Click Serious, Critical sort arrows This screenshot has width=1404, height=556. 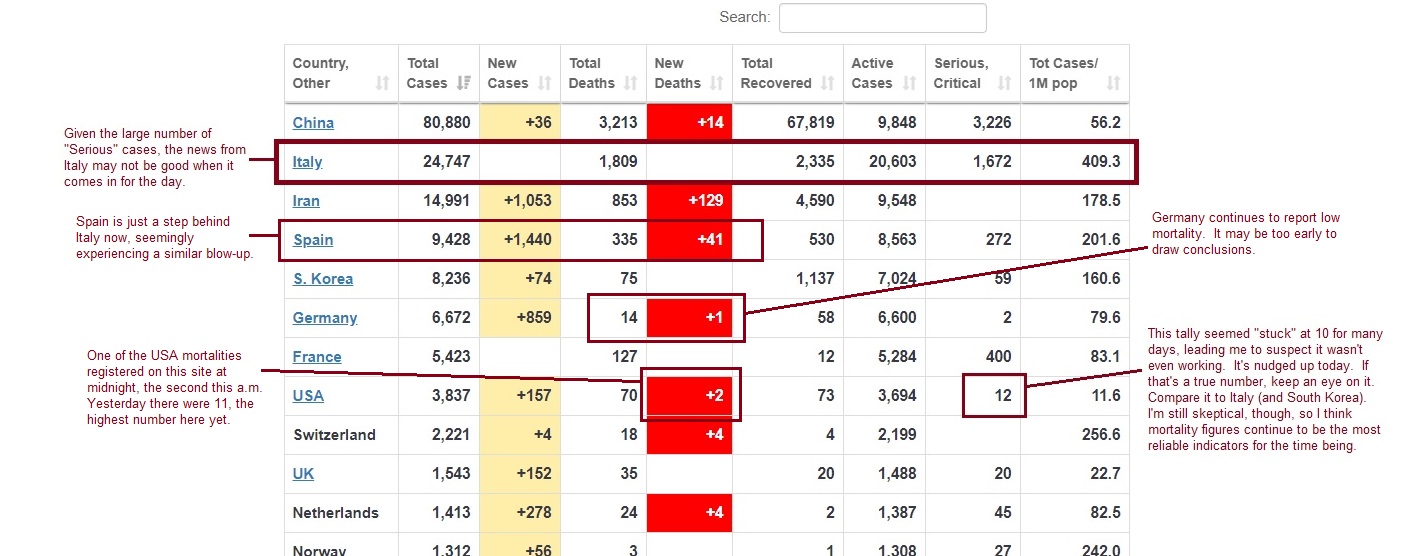[x=1005, y=84]
